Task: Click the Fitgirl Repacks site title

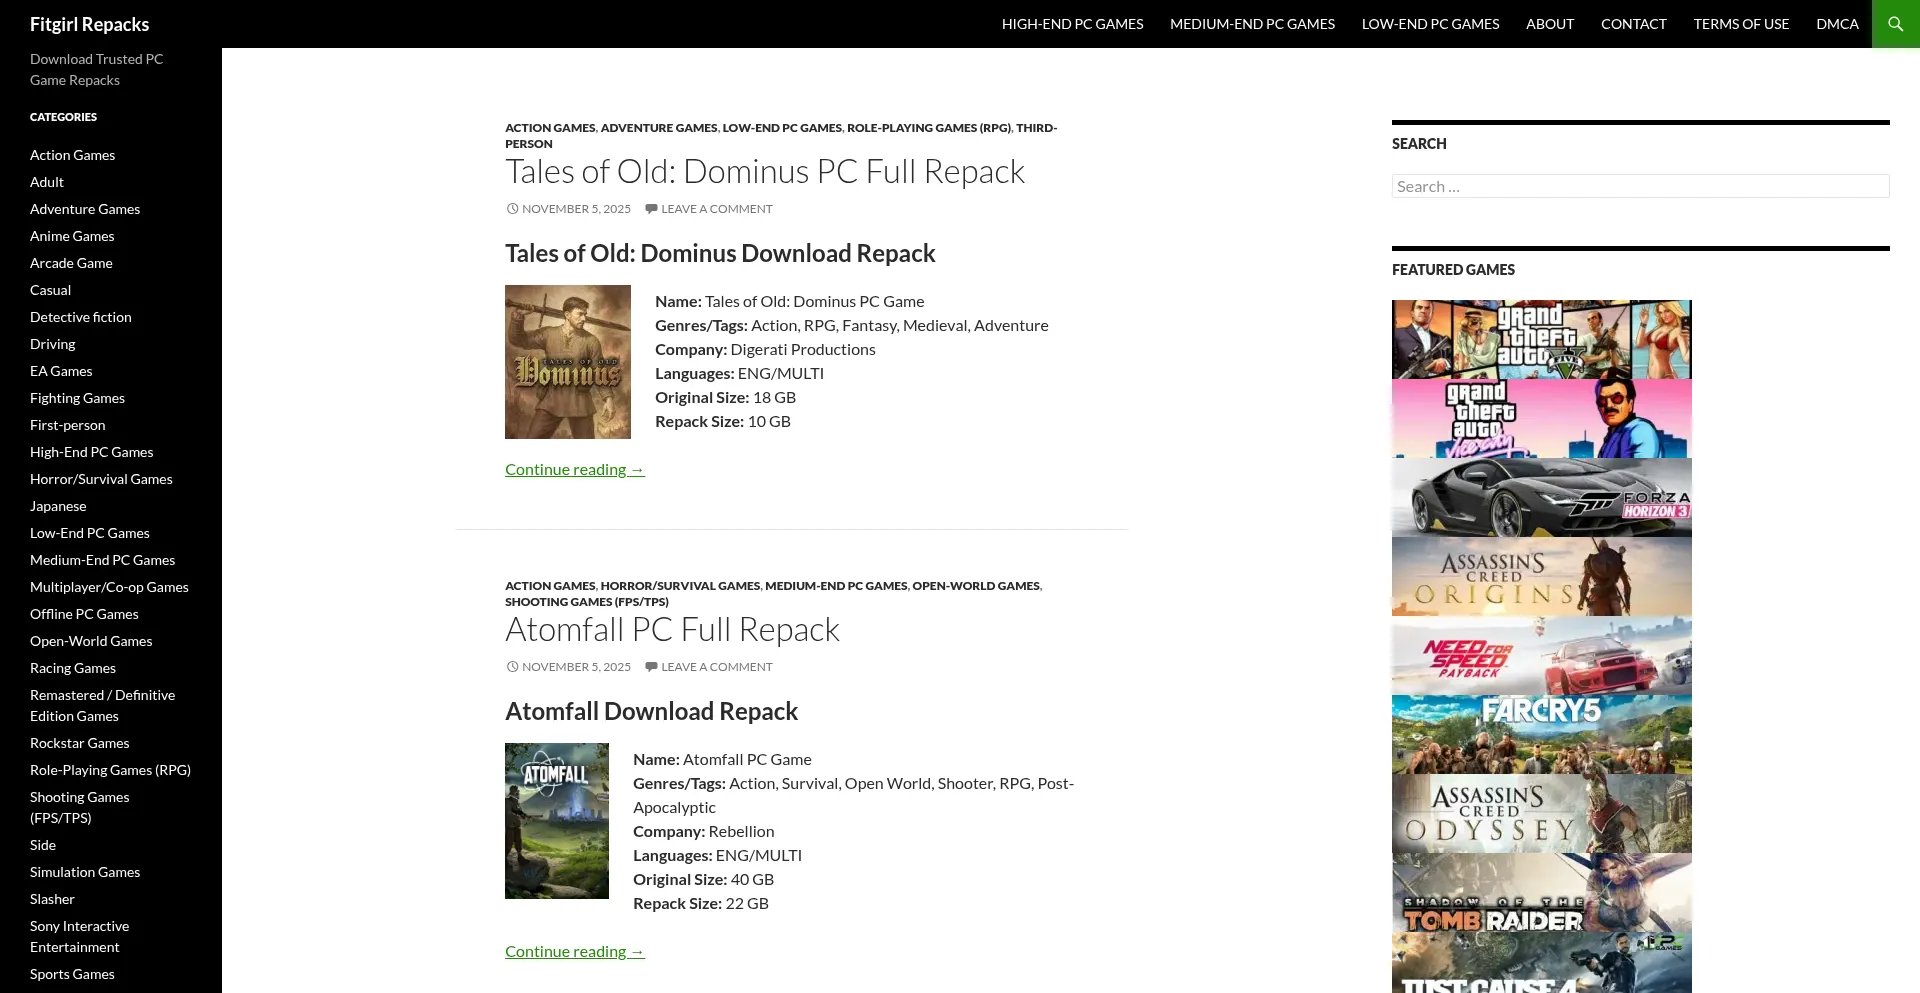Action: (89, 24)
